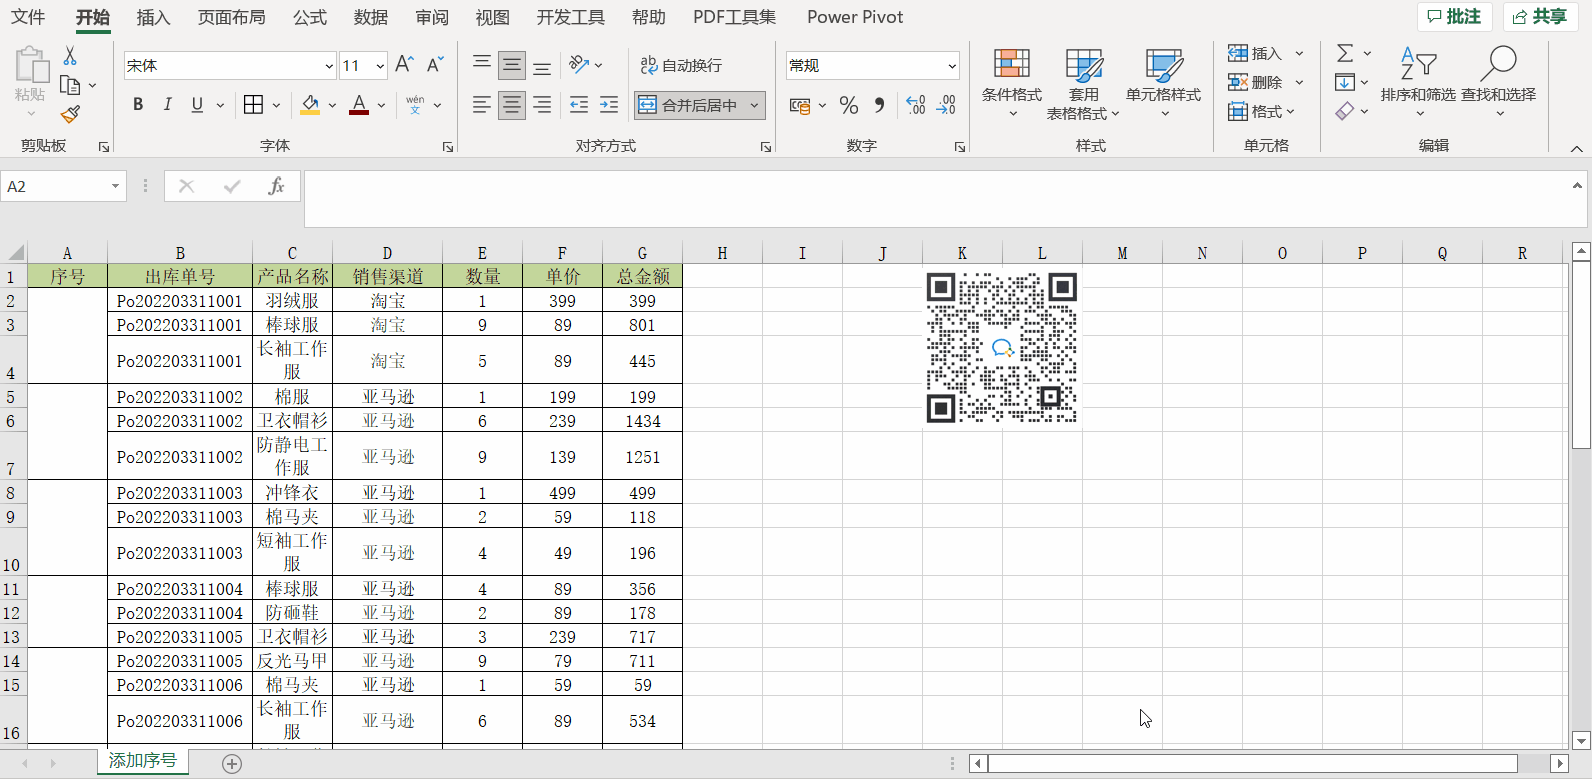Image resolution: width=1592 pixels, height=779 pixels.
Task: Increase font size with the larger A icon
Action: click(404, 65)
